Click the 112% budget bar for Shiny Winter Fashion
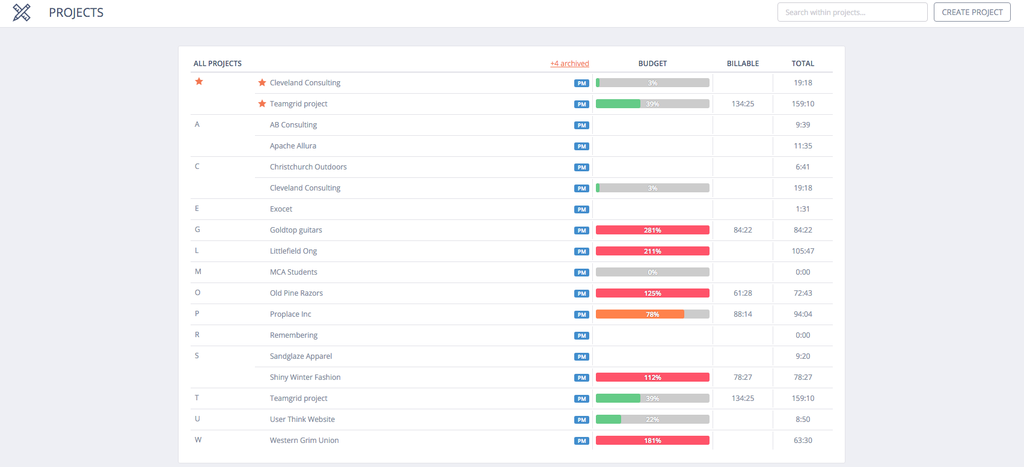Screen dimensions: 1024x467 point(652,377)
